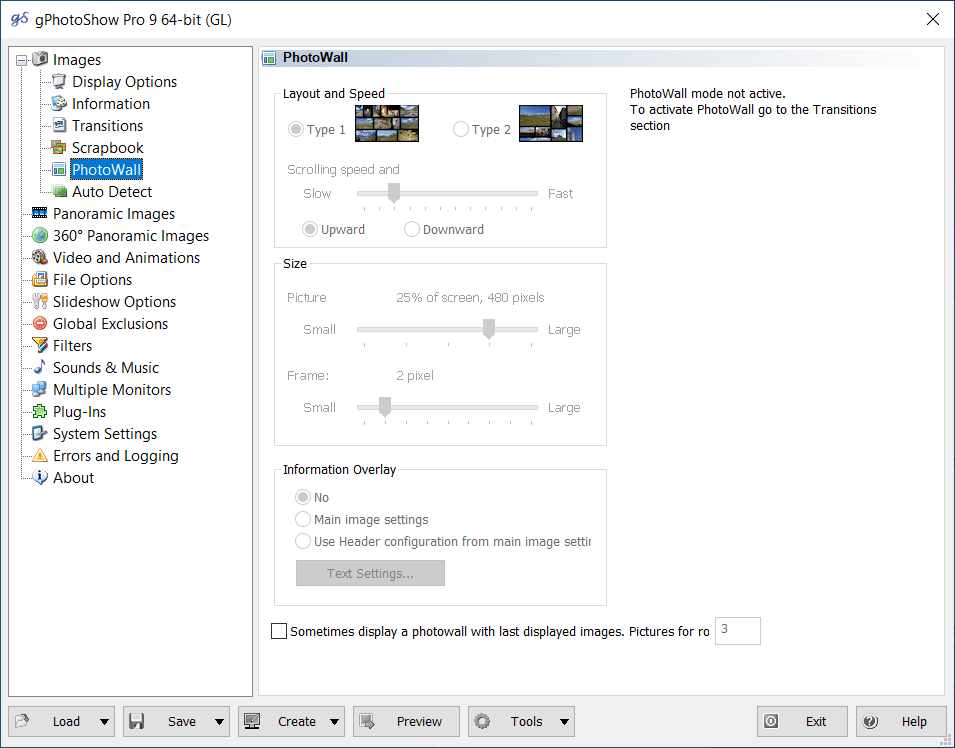Click the scrolling speed slider handle

coord(394,193)
